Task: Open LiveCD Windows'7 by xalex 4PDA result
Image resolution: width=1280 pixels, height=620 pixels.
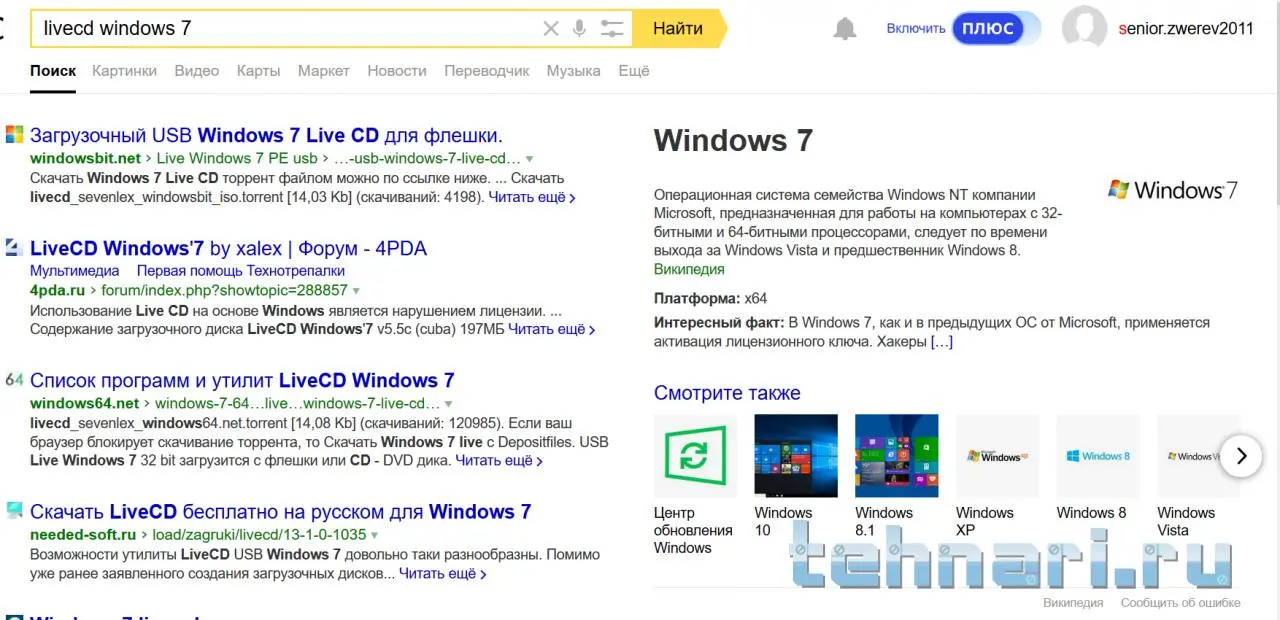Action: click(228, 248)
